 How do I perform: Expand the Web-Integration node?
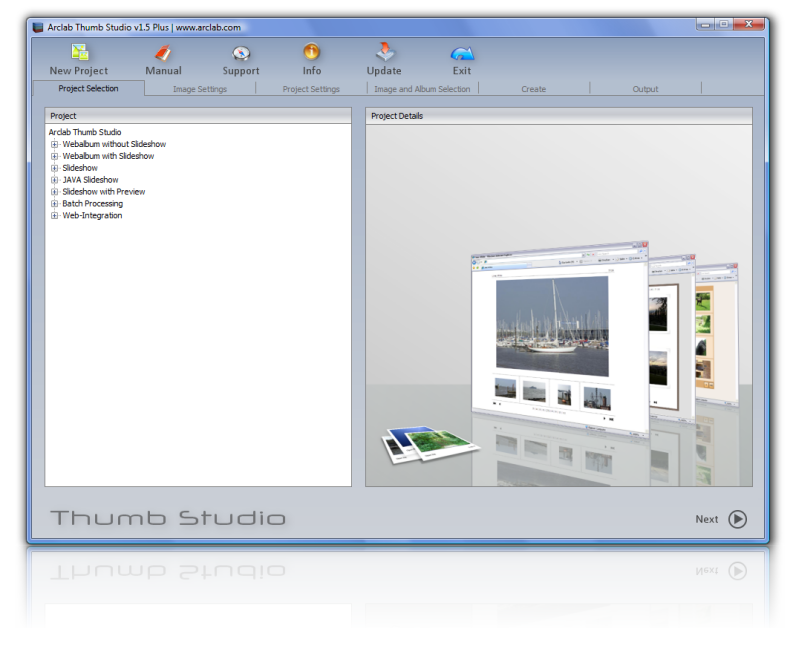pyautogui.click(x=54, y=215)
